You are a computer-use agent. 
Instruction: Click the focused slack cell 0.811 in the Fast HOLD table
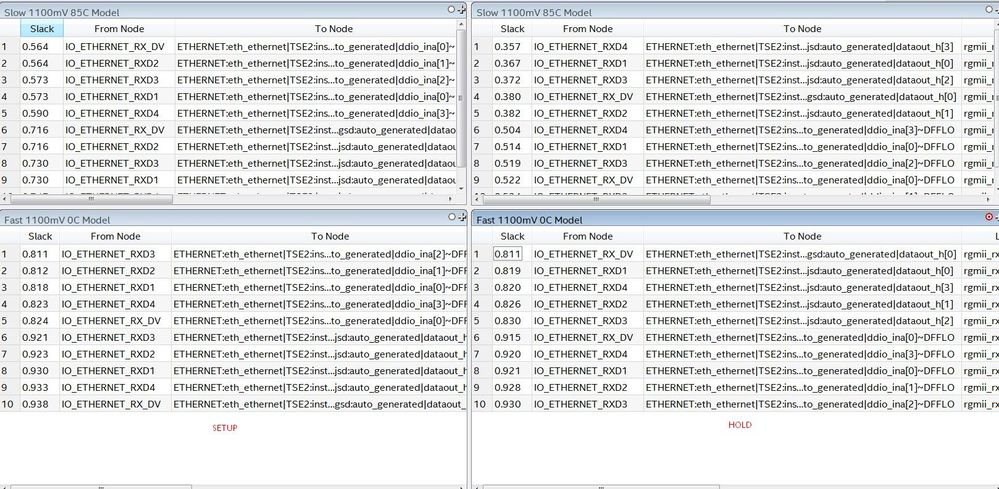click(x=512, y=254)
